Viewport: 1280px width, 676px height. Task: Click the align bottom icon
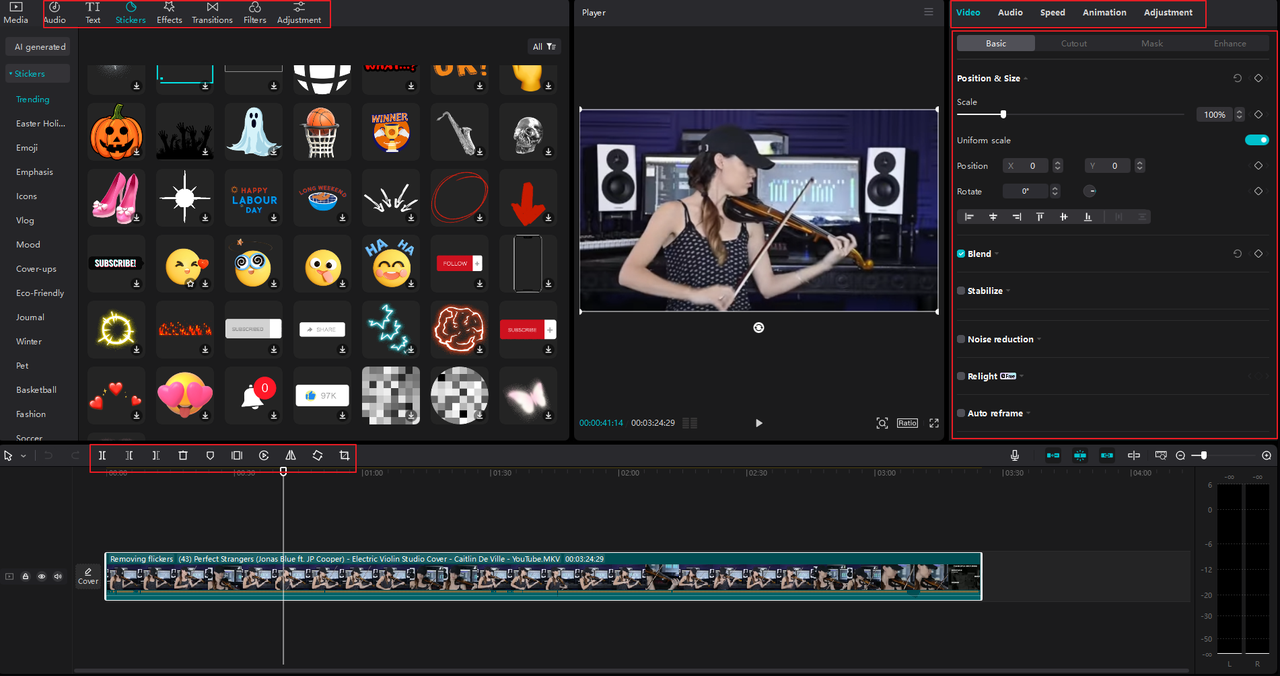click(1088, 216)
